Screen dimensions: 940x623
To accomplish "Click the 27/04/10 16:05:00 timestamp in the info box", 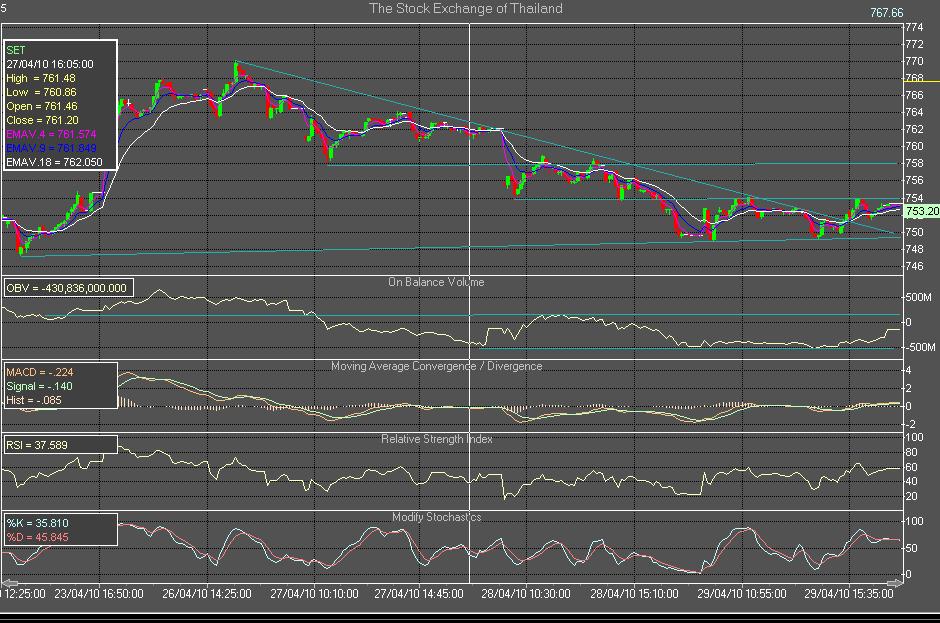I will coord(50,64).
